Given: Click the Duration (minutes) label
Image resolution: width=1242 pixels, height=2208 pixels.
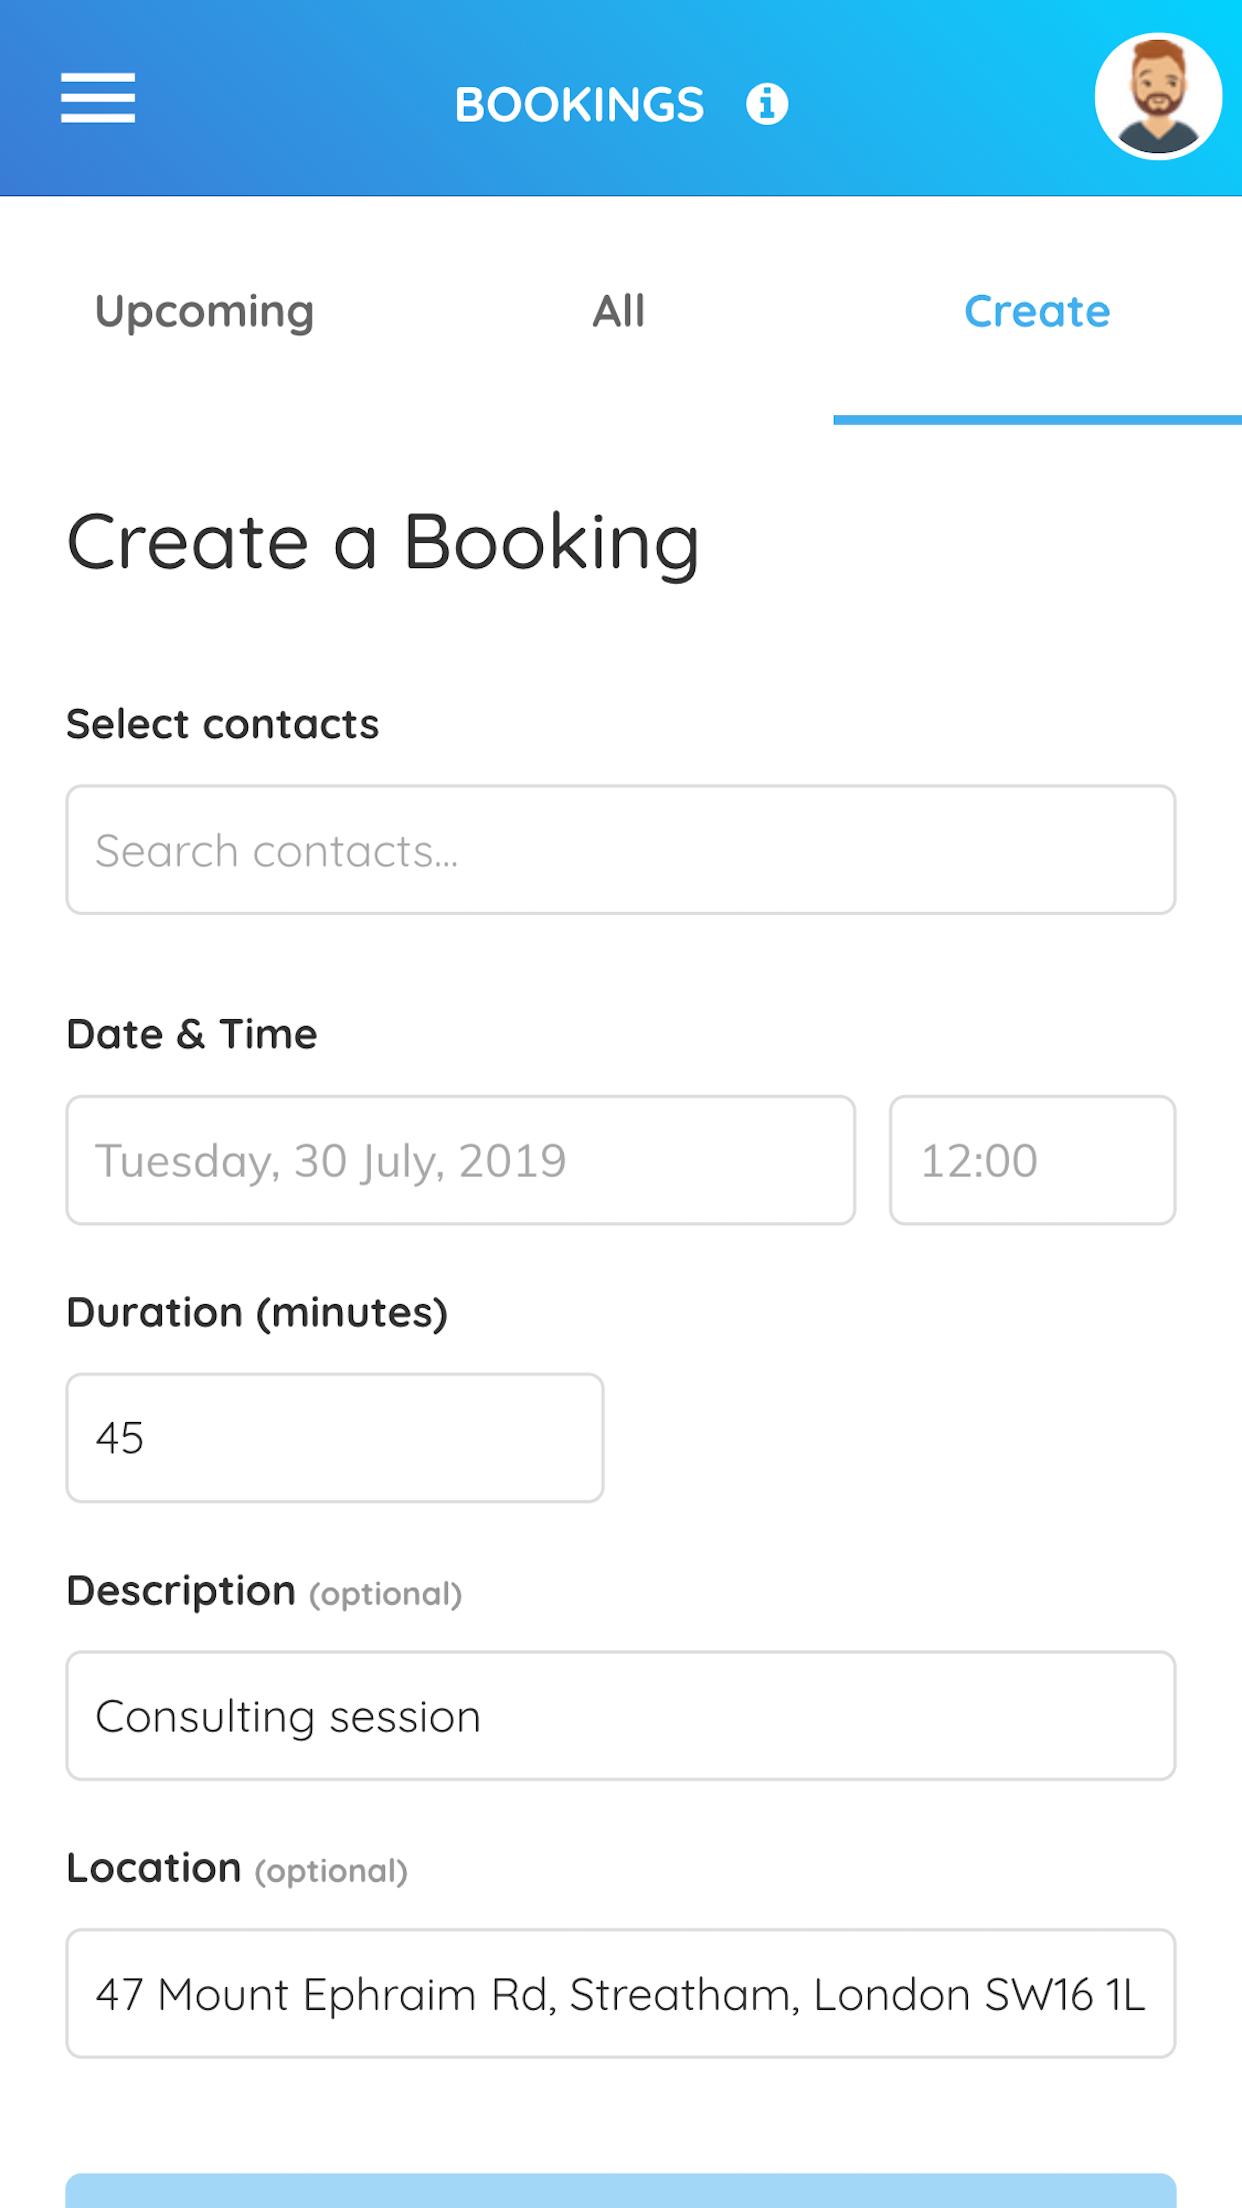Looking at the screenshot, I should (x=257, y=1312).
